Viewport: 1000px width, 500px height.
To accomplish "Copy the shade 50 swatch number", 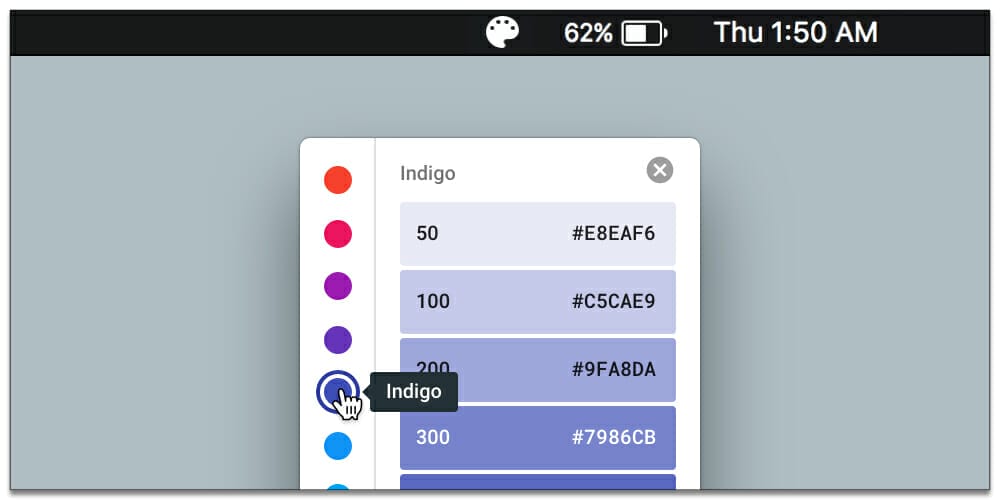I will coord(427,233).
